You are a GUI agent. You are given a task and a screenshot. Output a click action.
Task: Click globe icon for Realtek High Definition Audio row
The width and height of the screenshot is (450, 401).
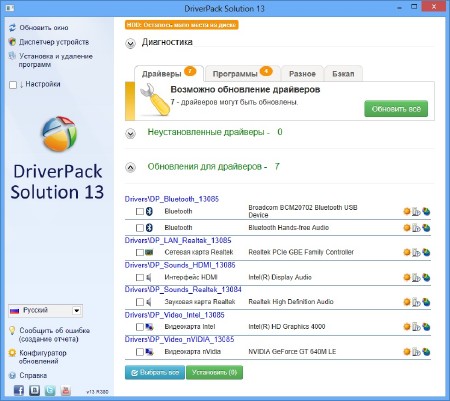[426, 302]
